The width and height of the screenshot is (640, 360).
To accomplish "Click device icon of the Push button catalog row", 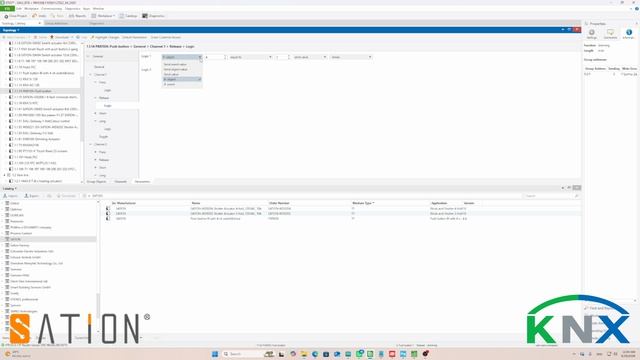I will pyautogui.click(x=108, y=218).
